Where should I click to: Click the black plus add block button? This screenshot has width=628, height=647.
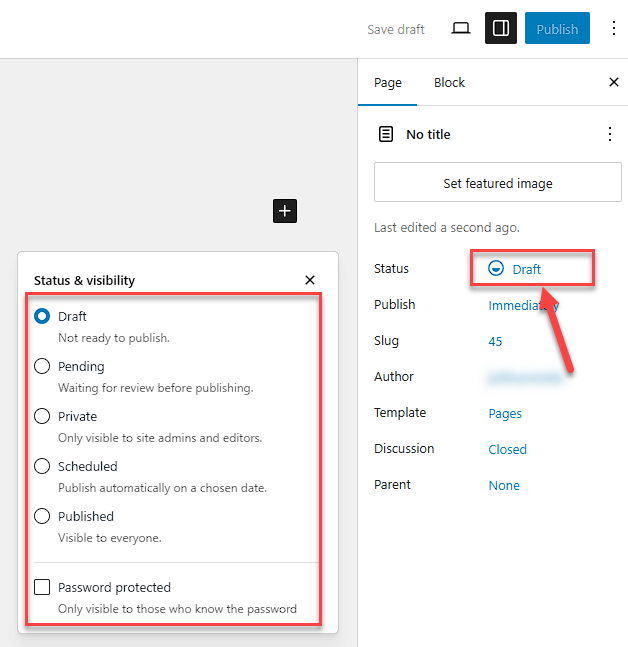(285, 210)
